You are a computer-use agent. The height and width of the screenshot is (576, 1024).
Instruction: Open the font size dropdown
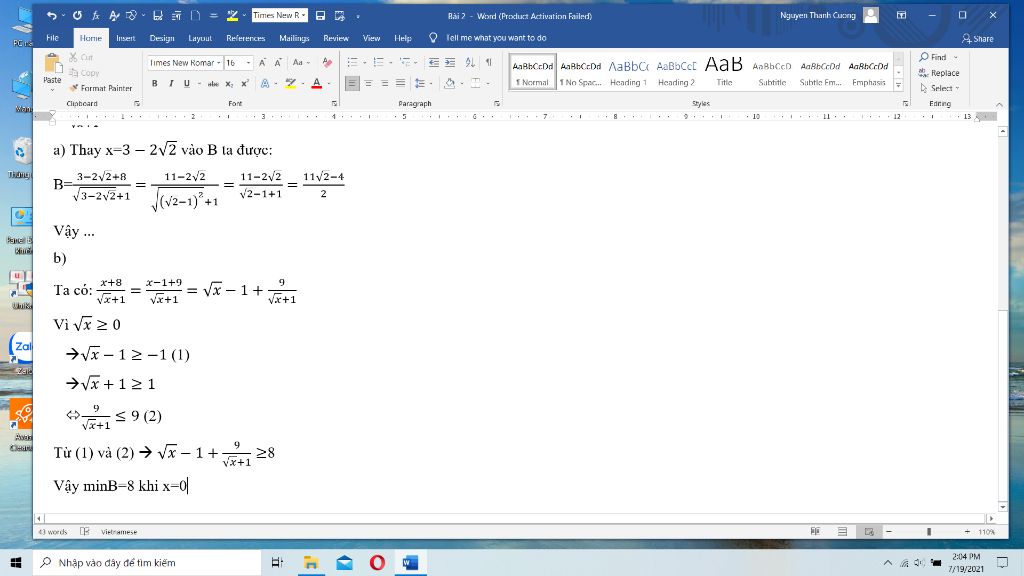pos(249,63)
